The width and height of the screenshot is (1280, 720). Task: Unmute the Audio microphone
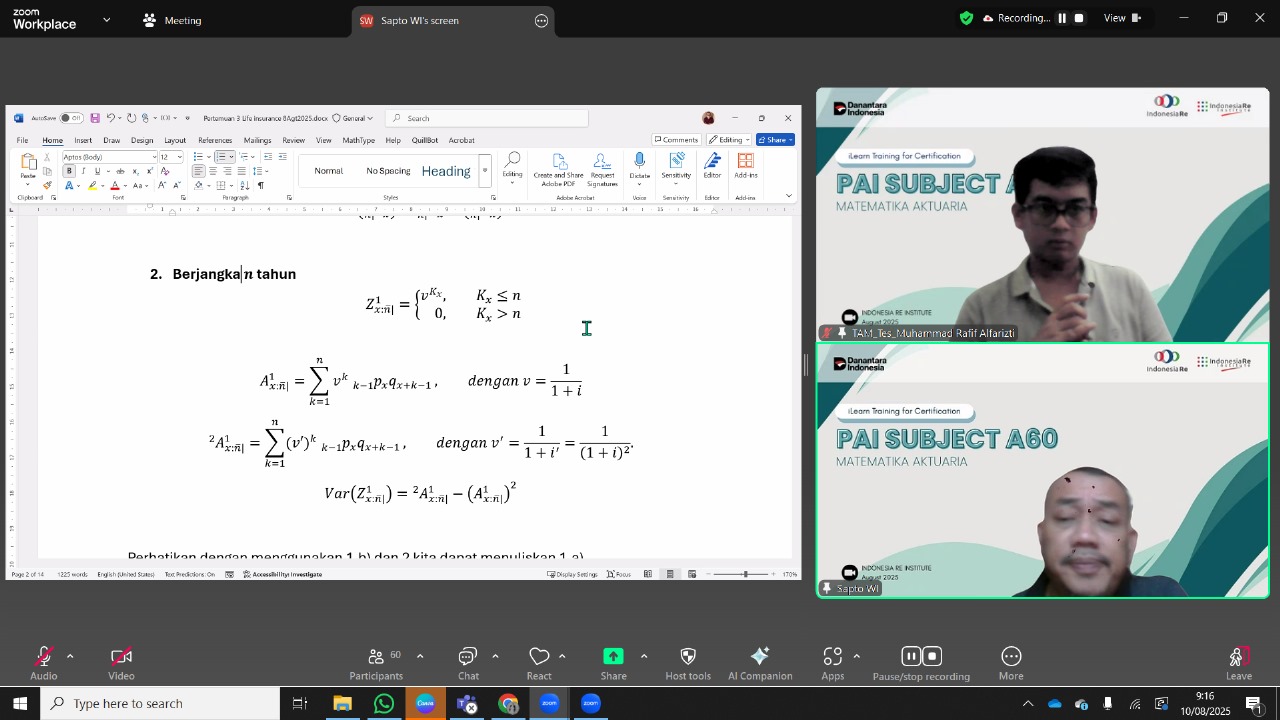tap(43, 663)
